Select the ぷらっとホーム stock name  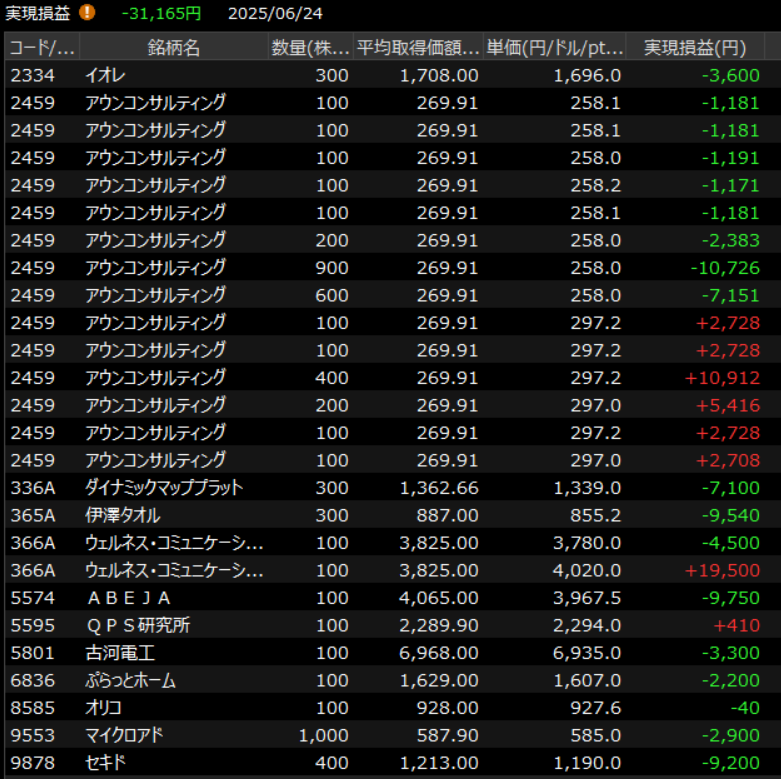tap(130, 680)
